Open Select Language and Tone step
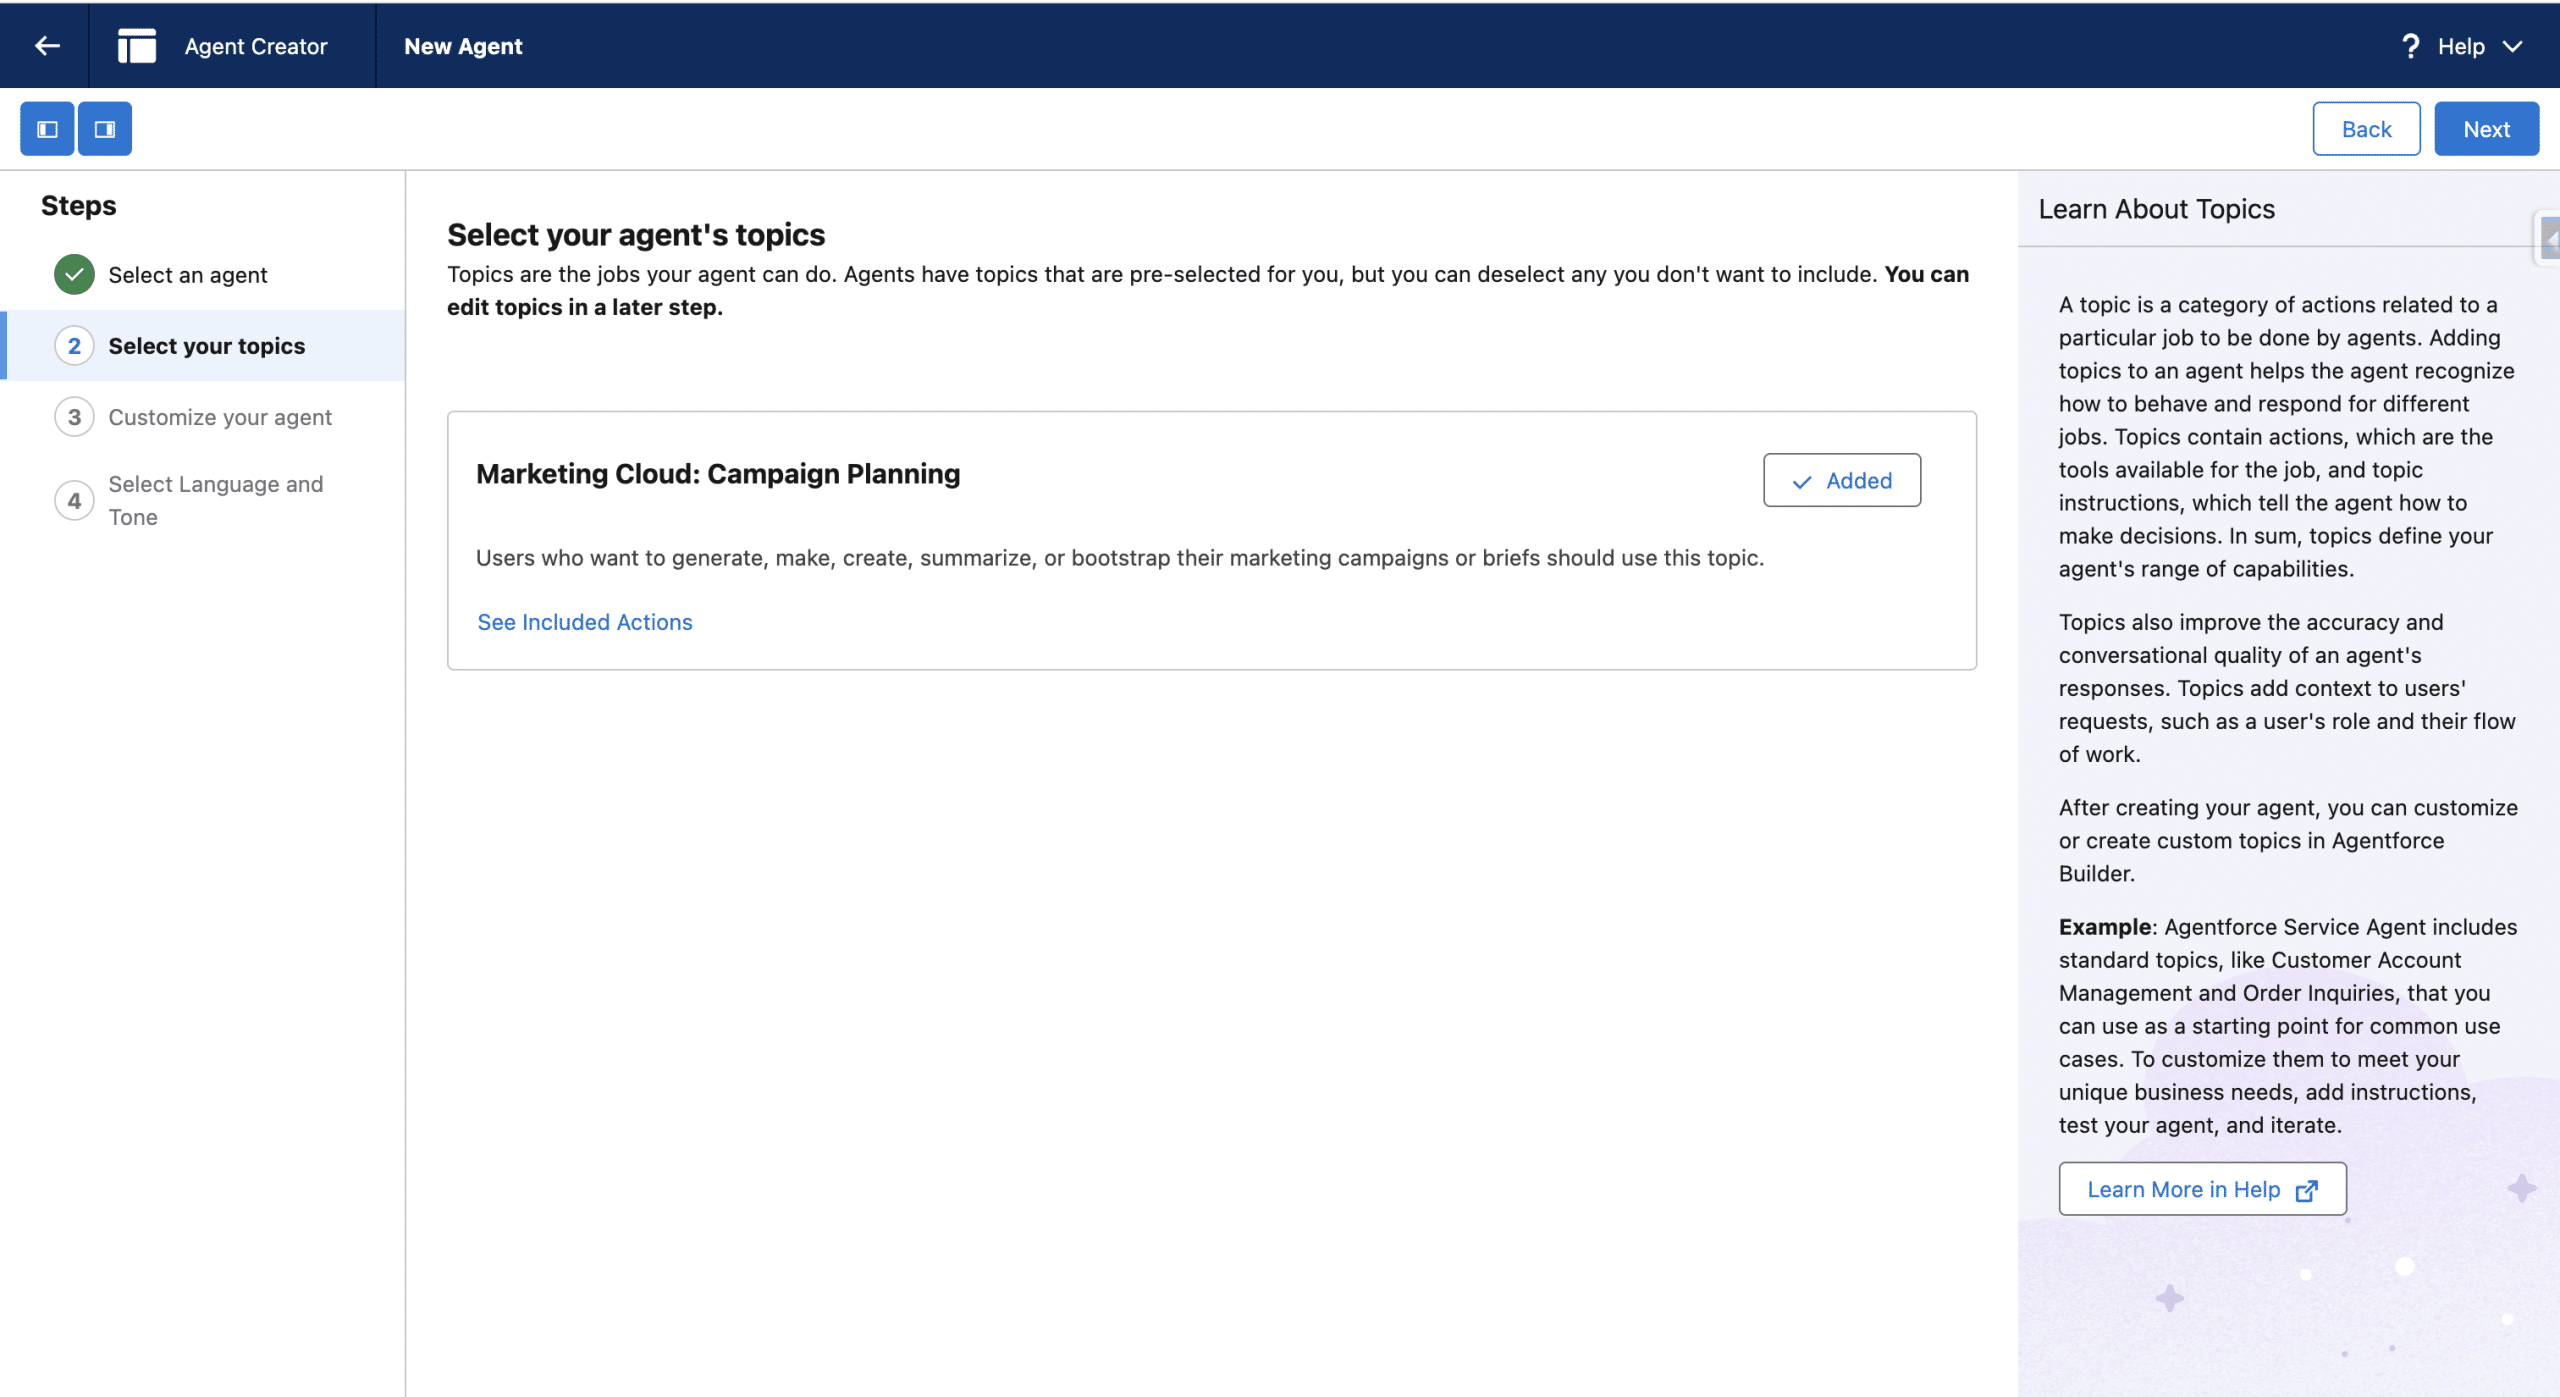 pyautogui.click(x=215, y=500)
